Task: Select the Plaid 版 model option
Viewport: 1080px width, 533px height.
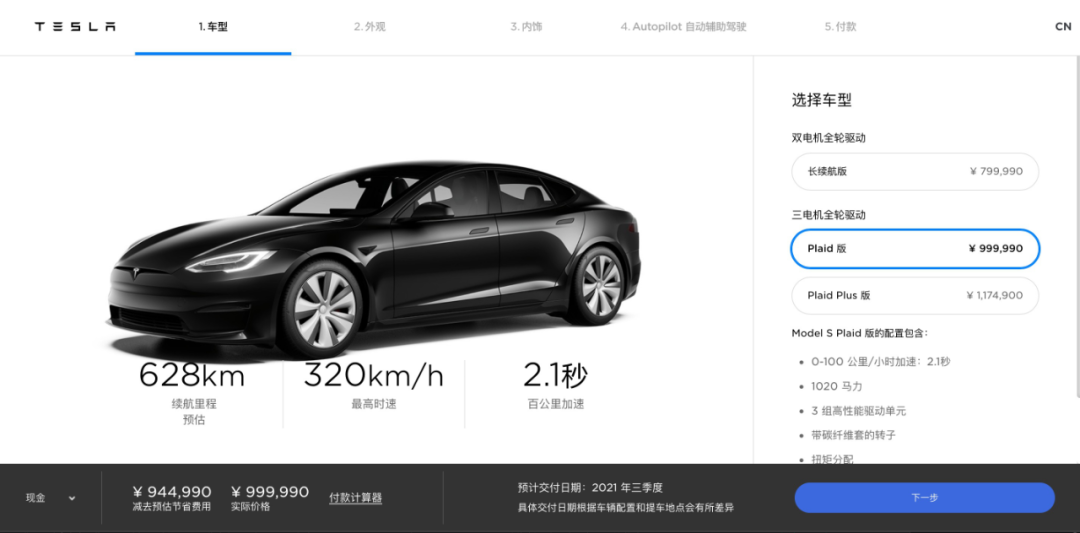Action: tap(915, 249)
